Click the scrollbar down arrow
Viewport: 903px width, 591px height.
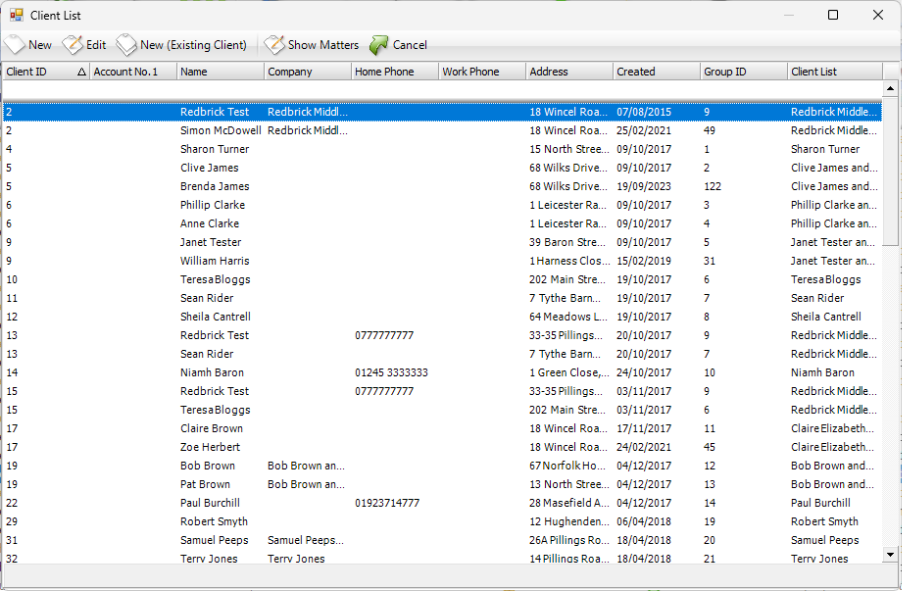pos(888,556)
